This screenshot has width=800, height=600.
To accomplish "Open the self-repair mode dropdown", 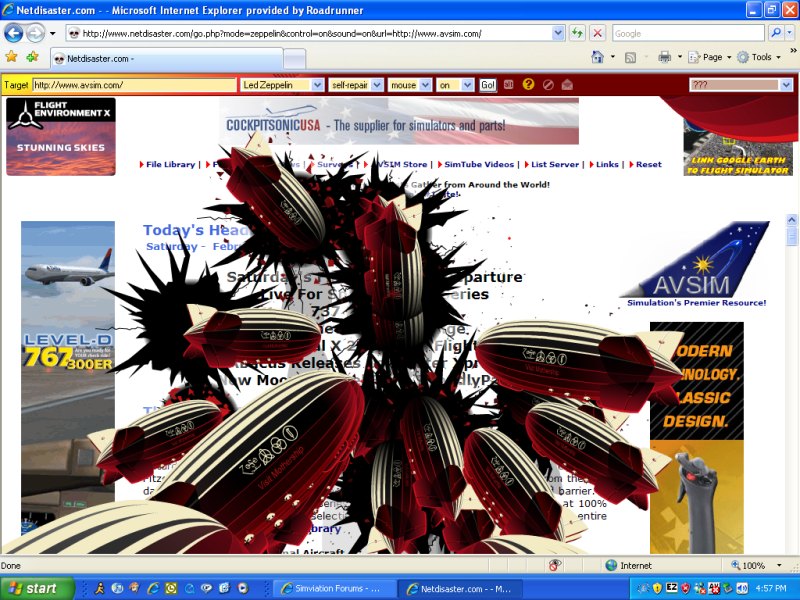I will point(356,85).
